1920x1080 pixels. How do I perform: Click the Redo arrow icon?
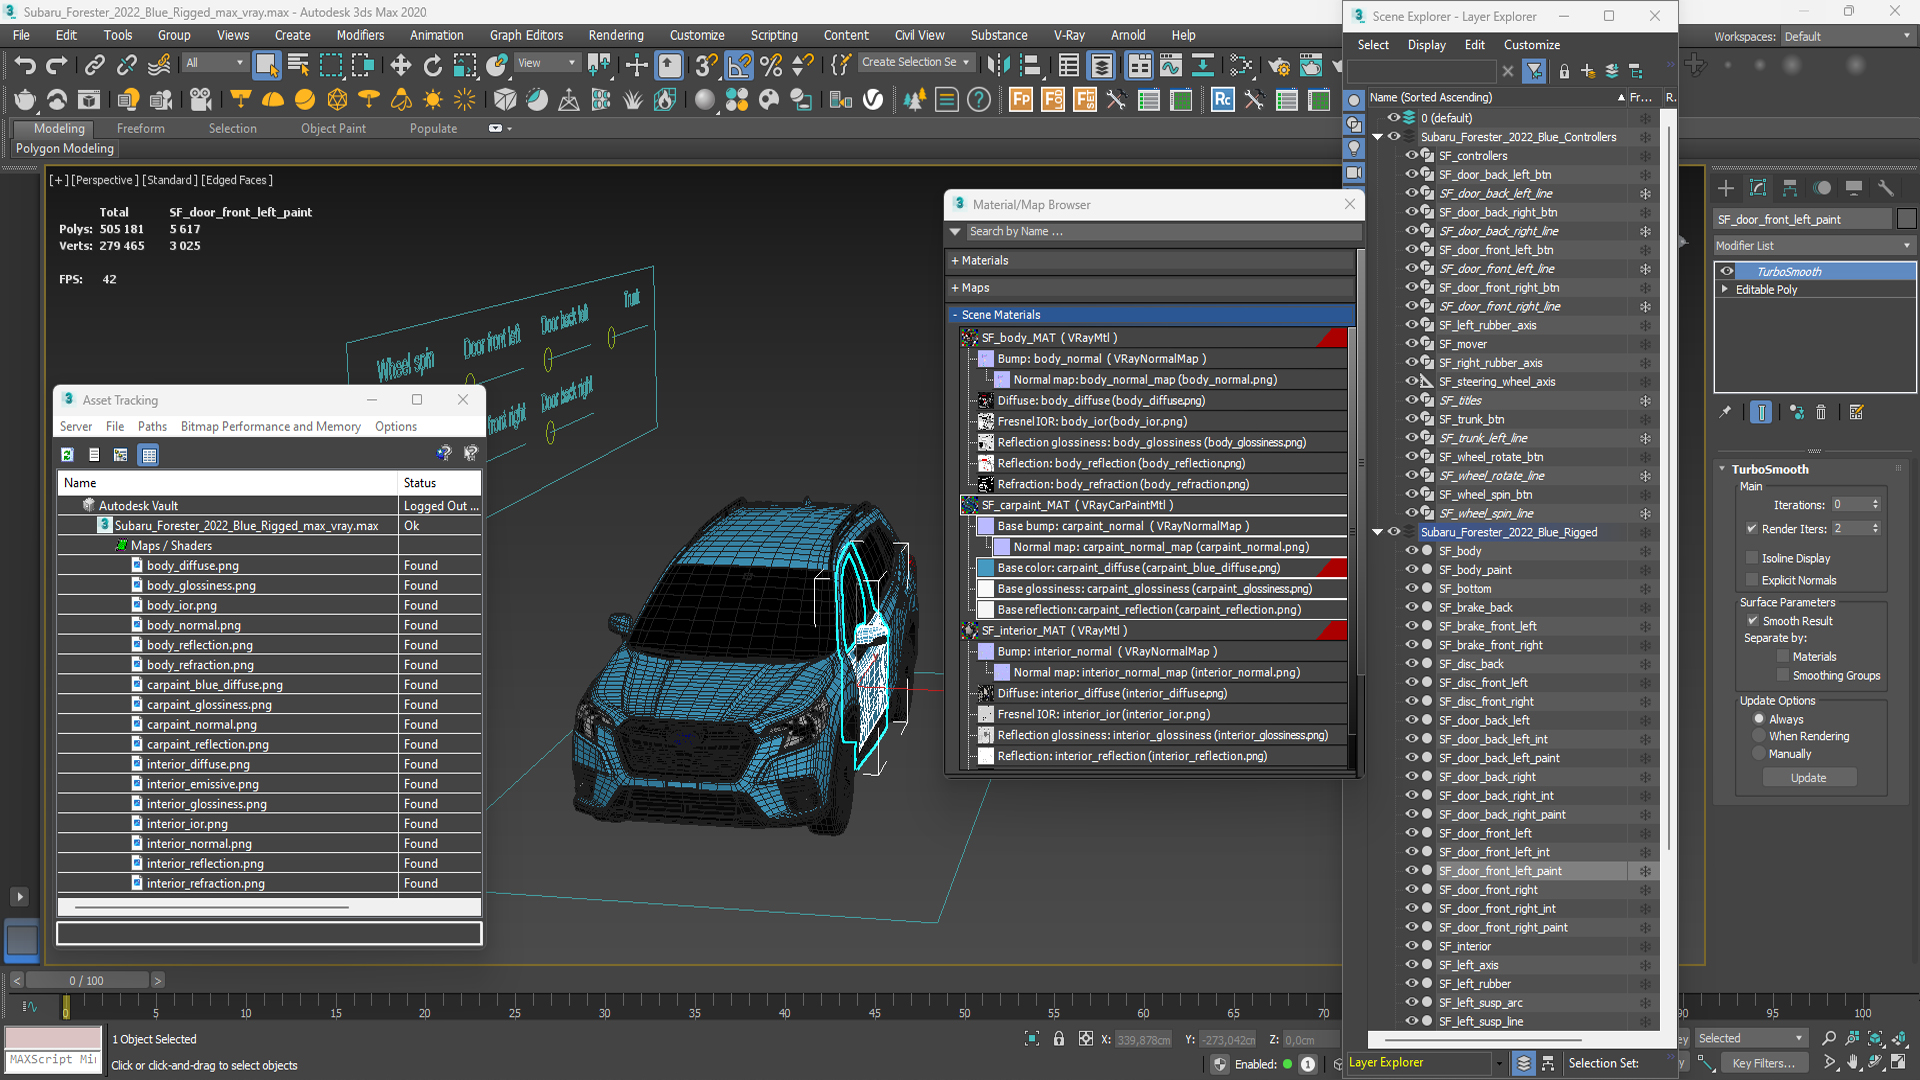(x=57, y=66)
